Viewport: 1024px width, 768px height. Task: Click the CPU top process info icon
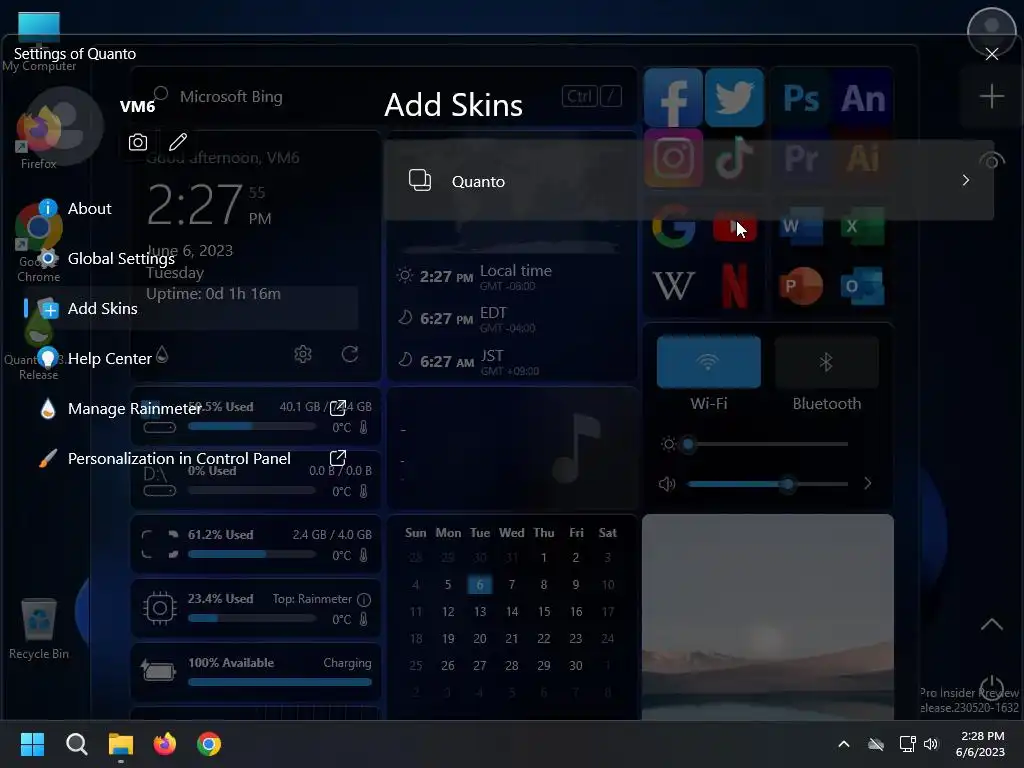pyautogui.click(x=364, y=599)
